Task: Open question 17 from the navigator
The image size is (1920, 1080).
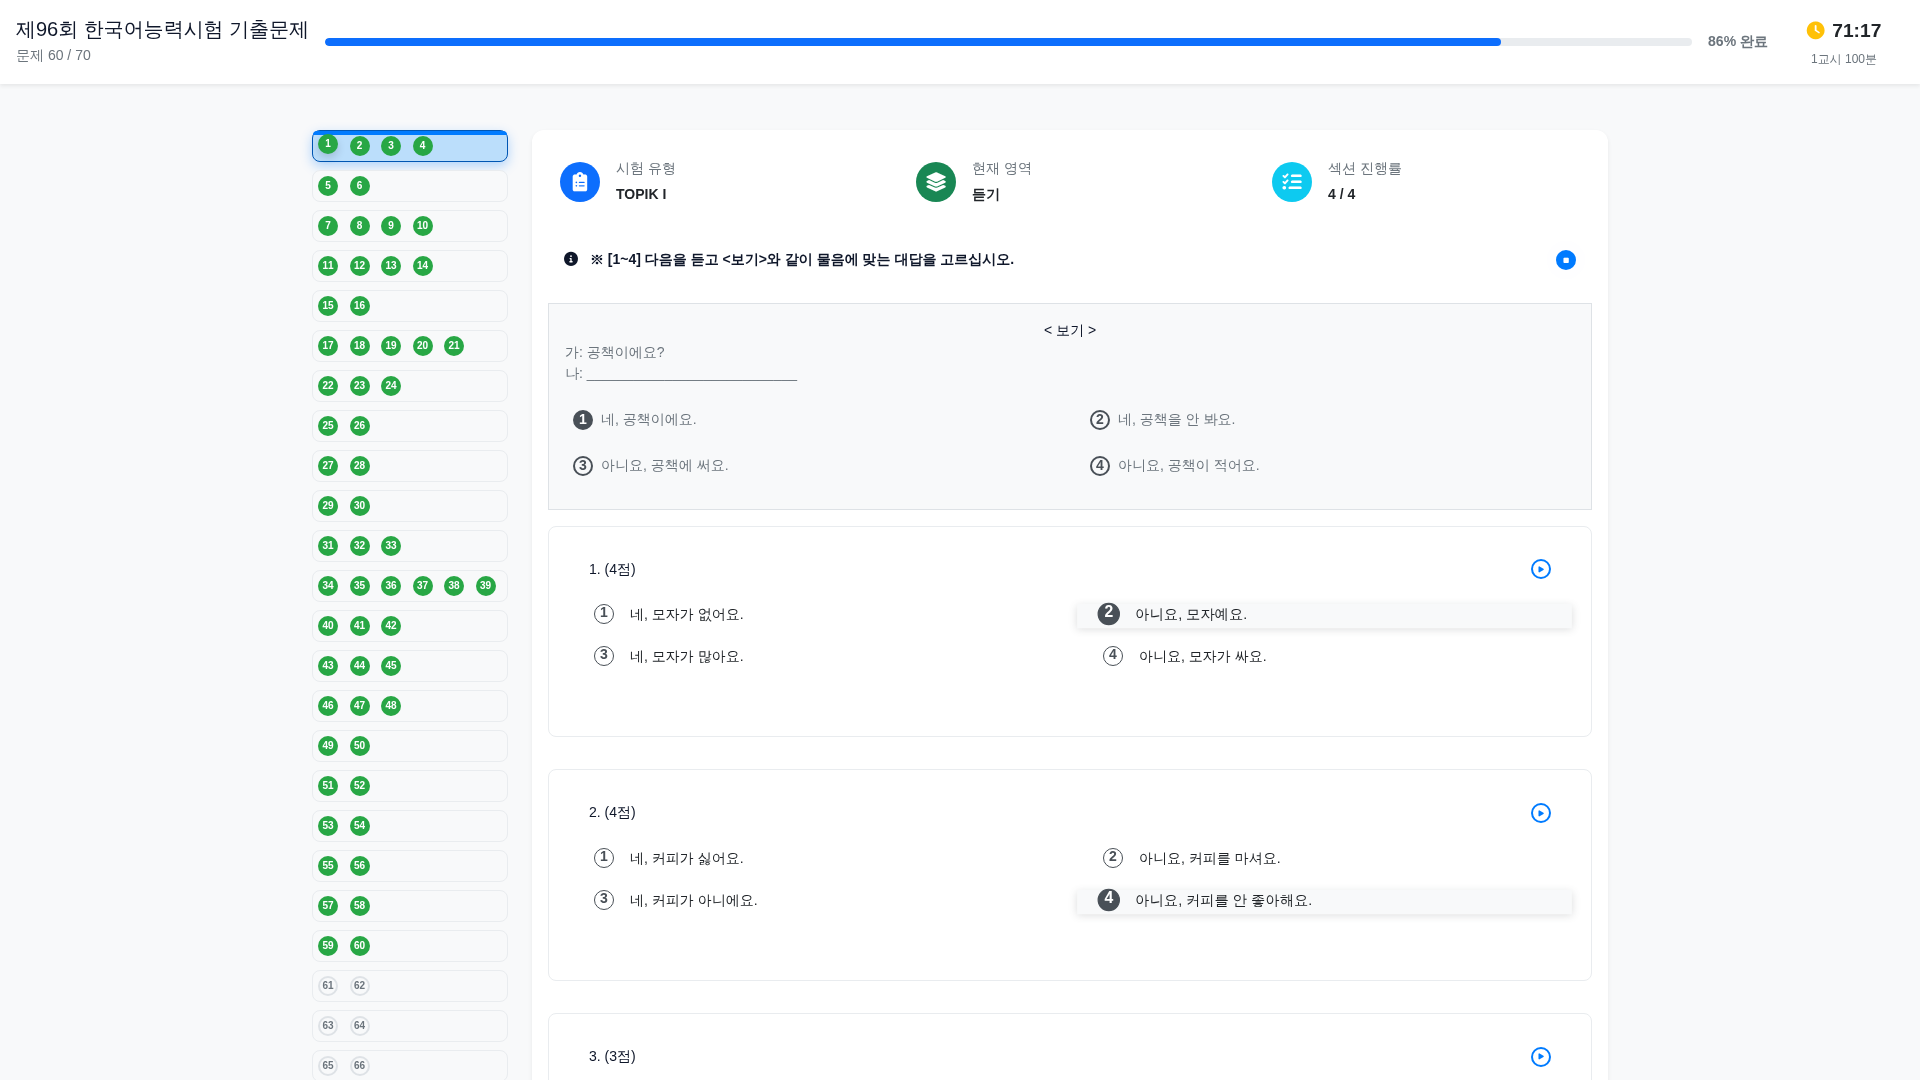Action: click(328, 346)
